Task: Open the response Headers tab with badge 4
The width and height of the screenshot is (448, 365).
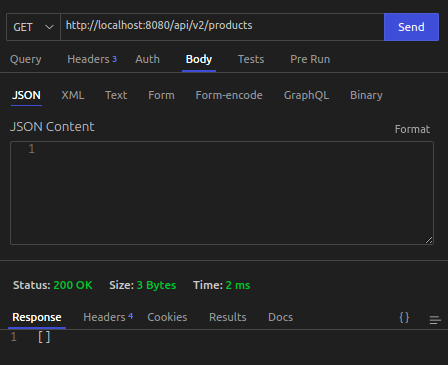Action: pos(108,317)
